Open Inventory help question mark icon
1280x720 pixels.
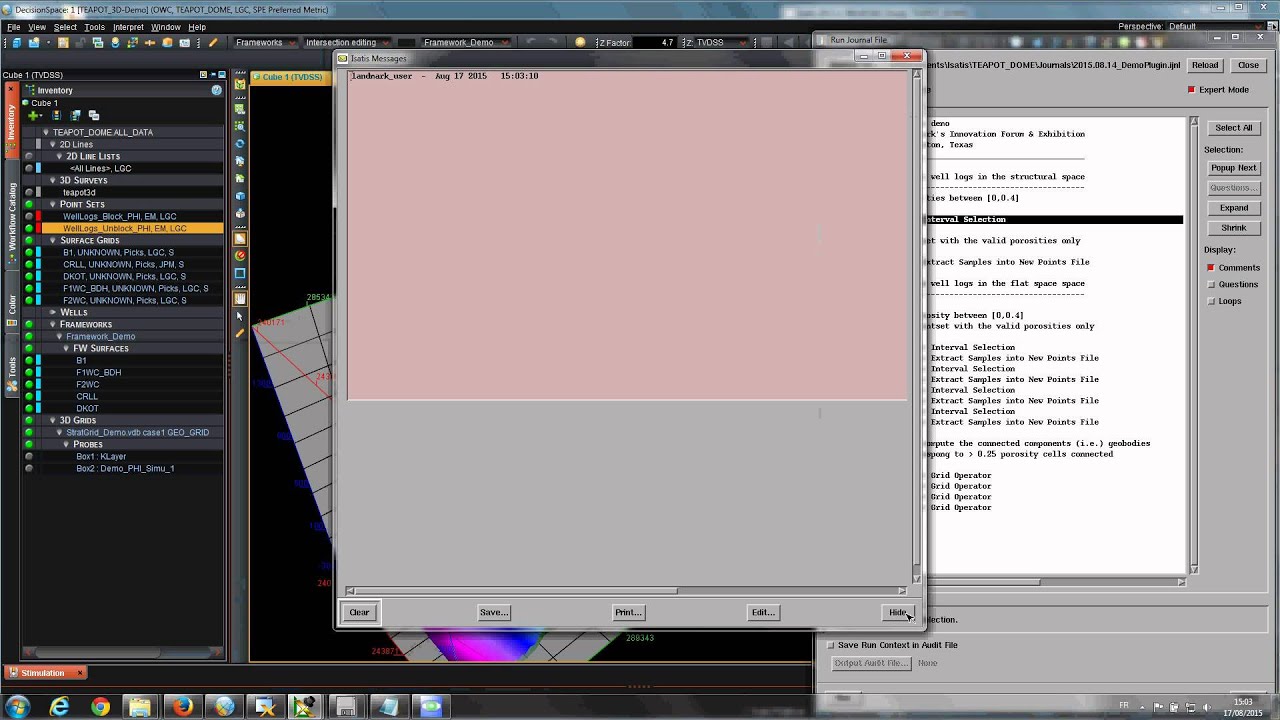(x=217, y=90)
